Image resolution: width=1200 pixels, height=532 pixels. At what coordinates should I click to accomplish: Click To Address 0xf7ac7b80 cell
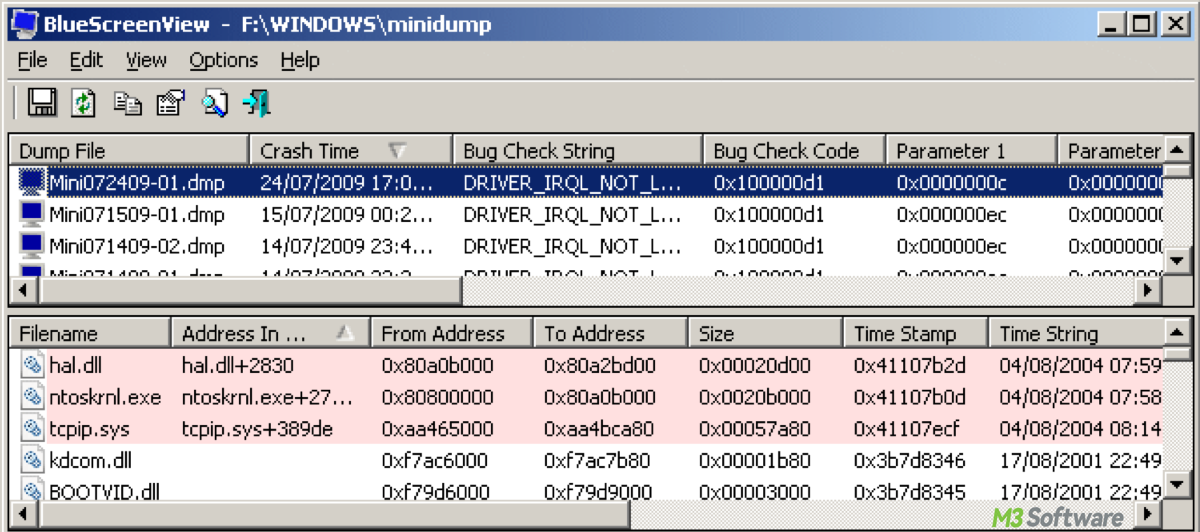(x=600, y=461)
